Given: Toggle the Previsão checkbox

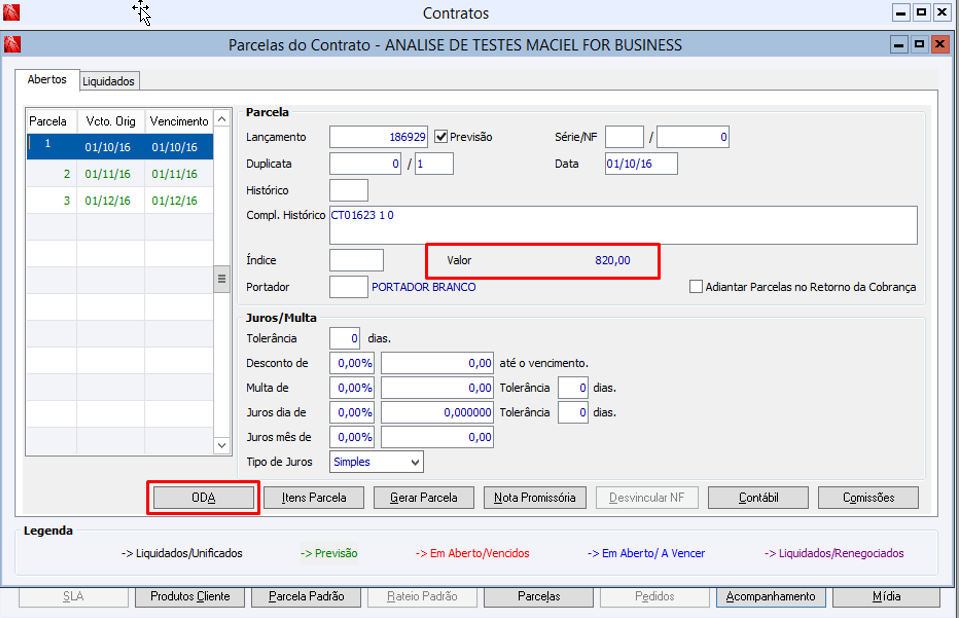Looking at the screenshot, I should tap(441, 136).
